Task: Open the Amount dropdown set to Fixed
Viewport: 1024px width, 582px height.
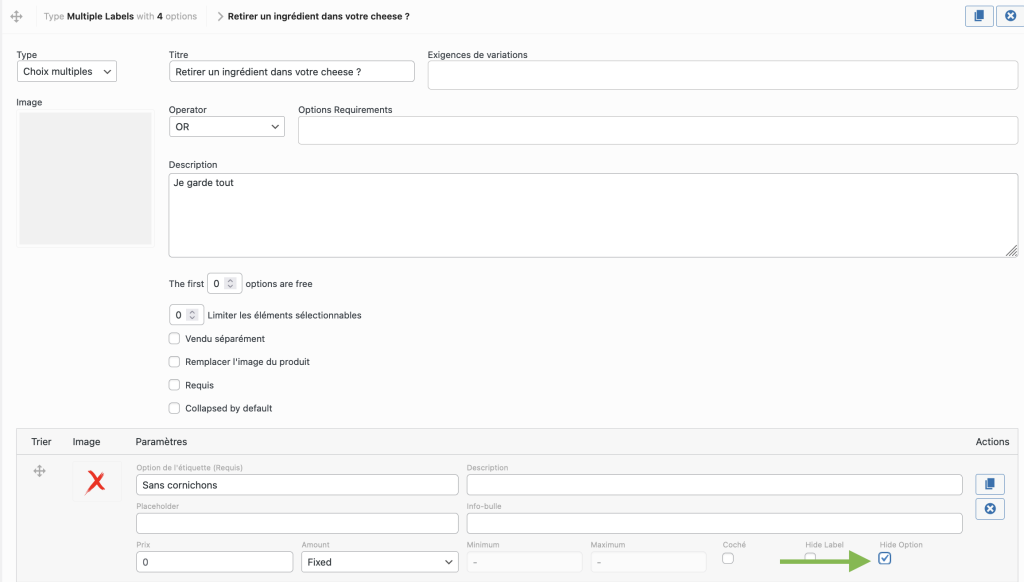Action: click(379, 562)
